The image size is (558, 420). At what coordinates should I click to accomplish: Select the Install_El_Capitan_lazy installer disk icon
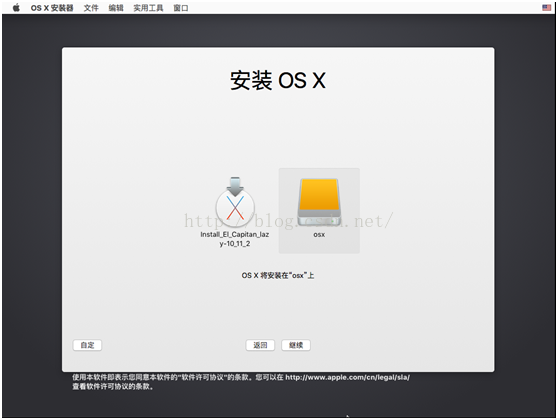[235, 202]
